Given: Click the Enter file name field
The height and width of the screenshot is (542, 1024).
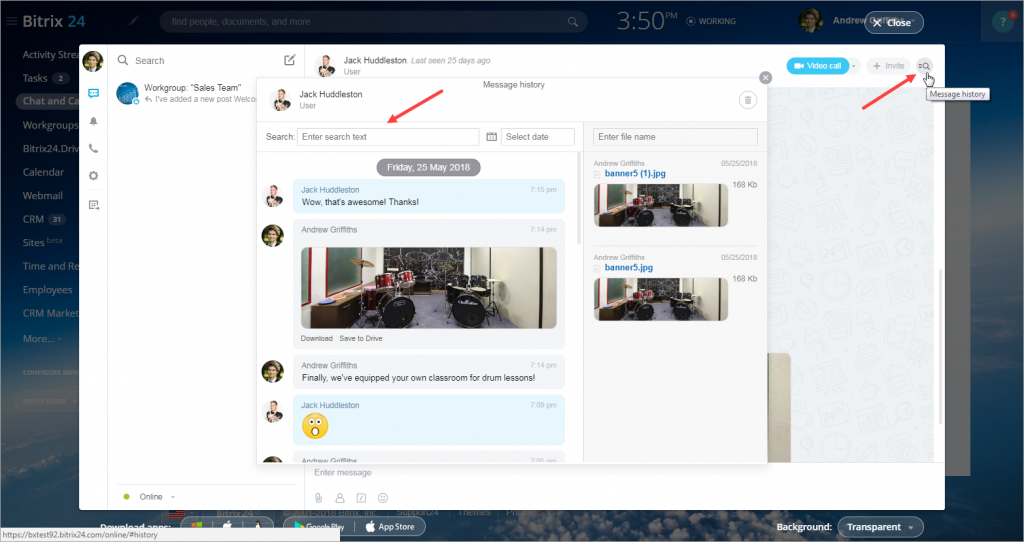Looking at the screenshot, I should pos(675,136).
